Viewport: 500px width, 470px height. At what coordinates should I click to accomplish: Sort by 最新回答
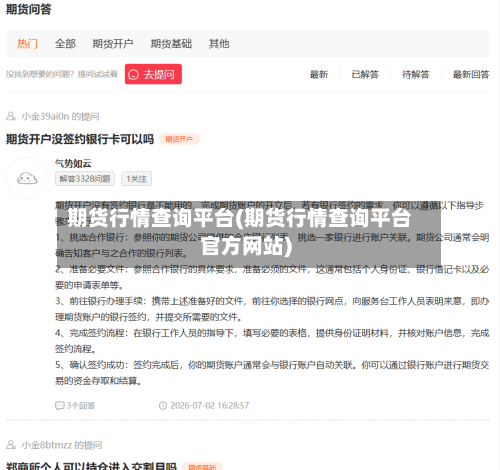coord(471,74)
